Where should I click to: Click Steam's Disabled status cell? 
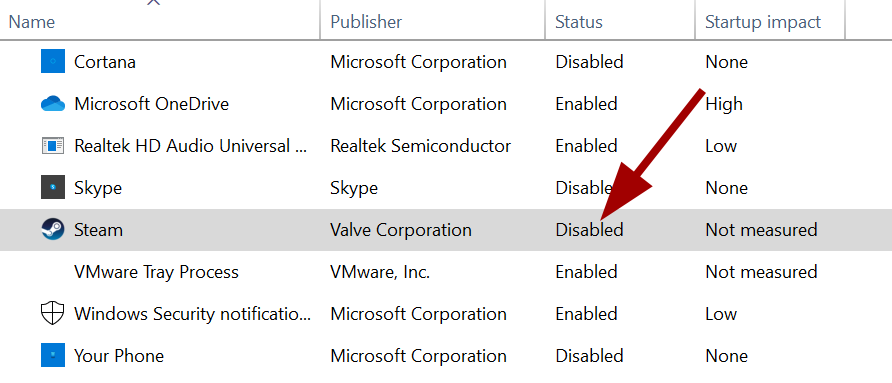tap(589, 230)
